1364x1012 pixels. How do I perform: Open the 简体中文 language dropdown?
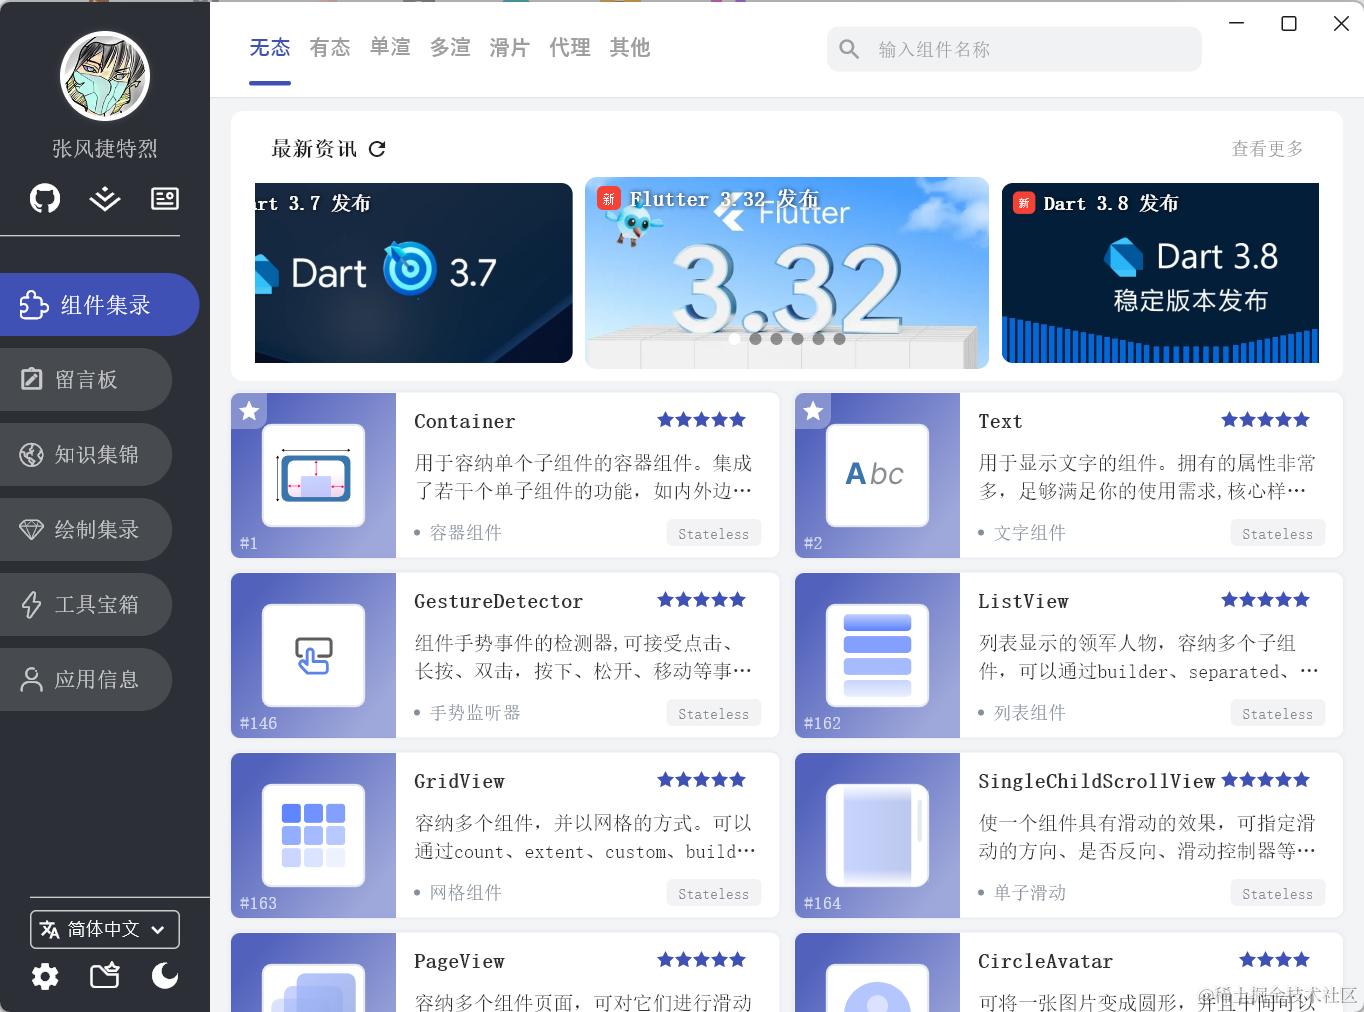point(105,929)
